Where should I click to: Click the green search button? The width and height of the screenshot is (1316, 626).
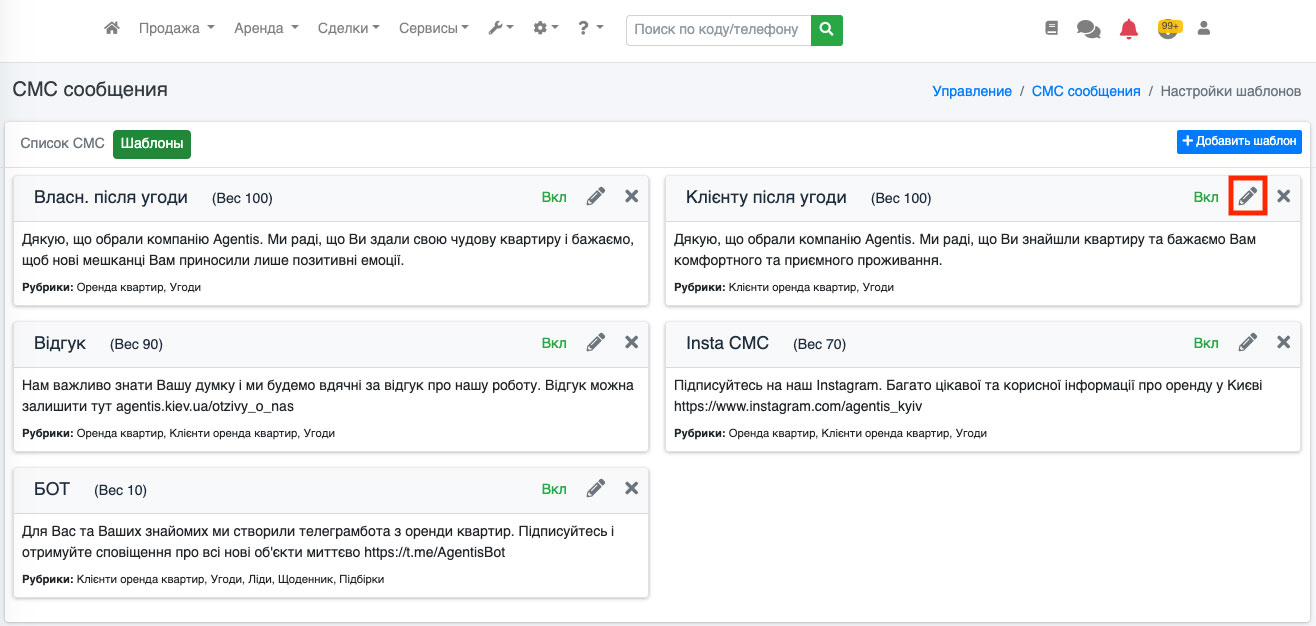coord(826,30)
